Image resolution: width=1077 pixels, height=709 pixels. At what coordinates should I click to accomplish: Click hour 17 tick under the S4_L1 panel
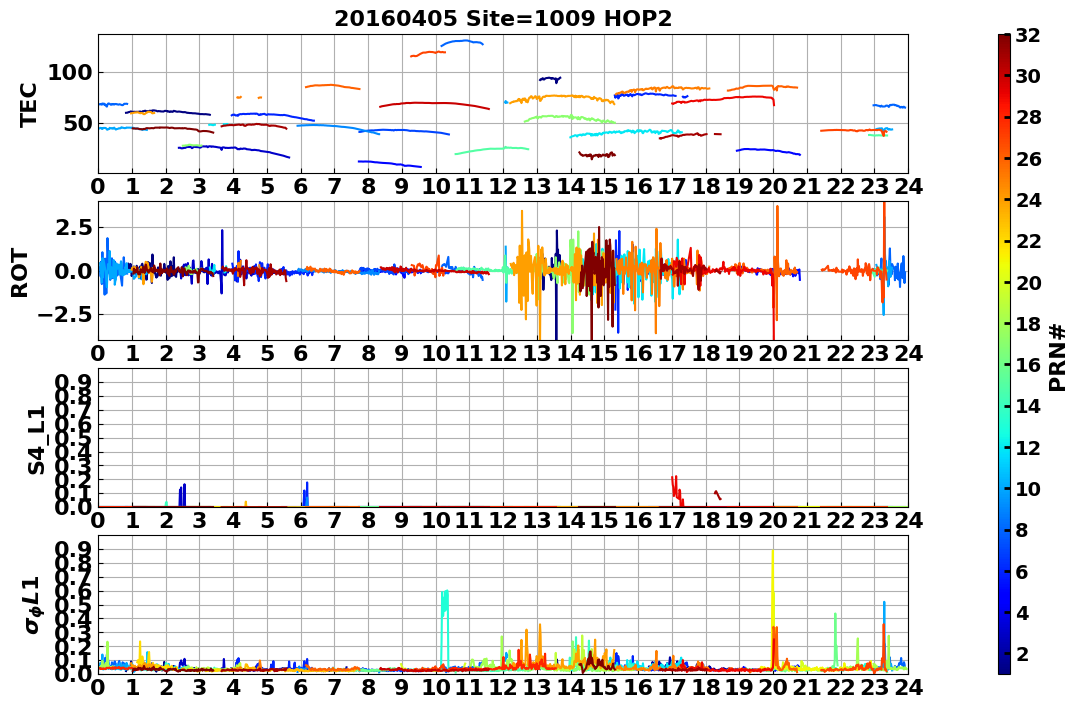pyautogui.click(x=672, y=521)
